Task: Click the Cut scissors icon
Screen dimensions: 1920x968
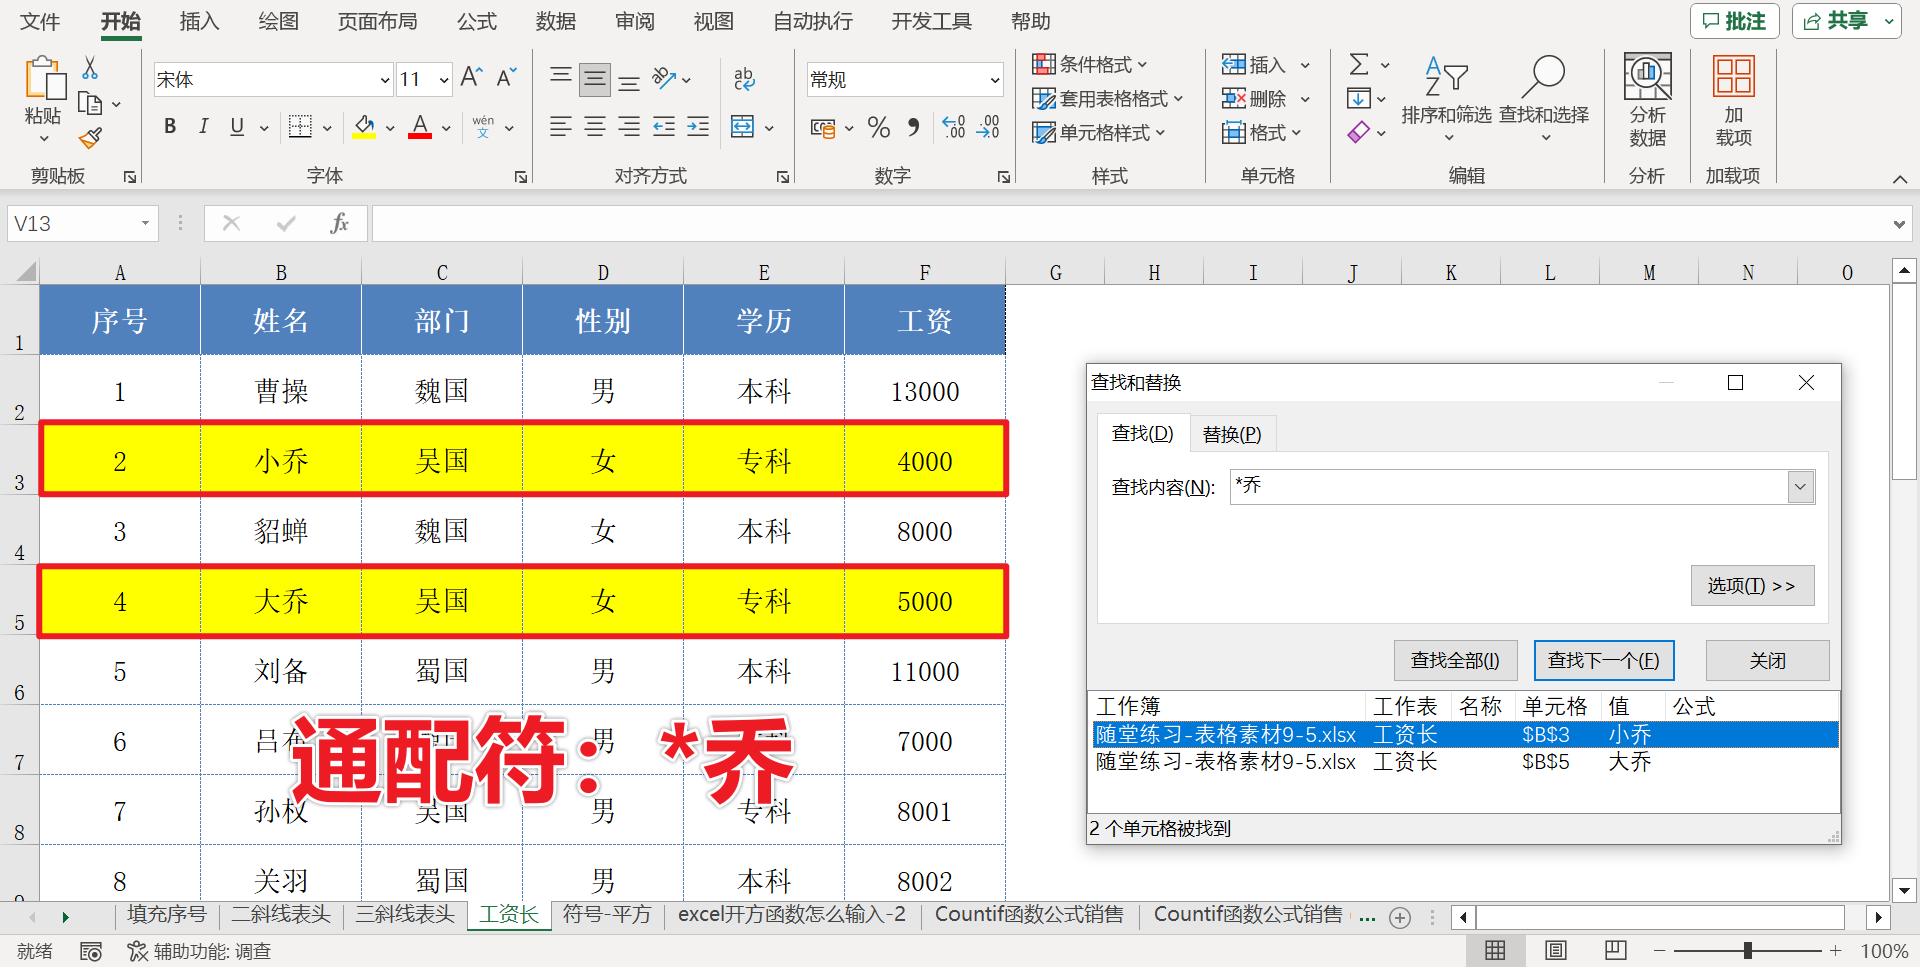Action: click(x=90, y=68)
